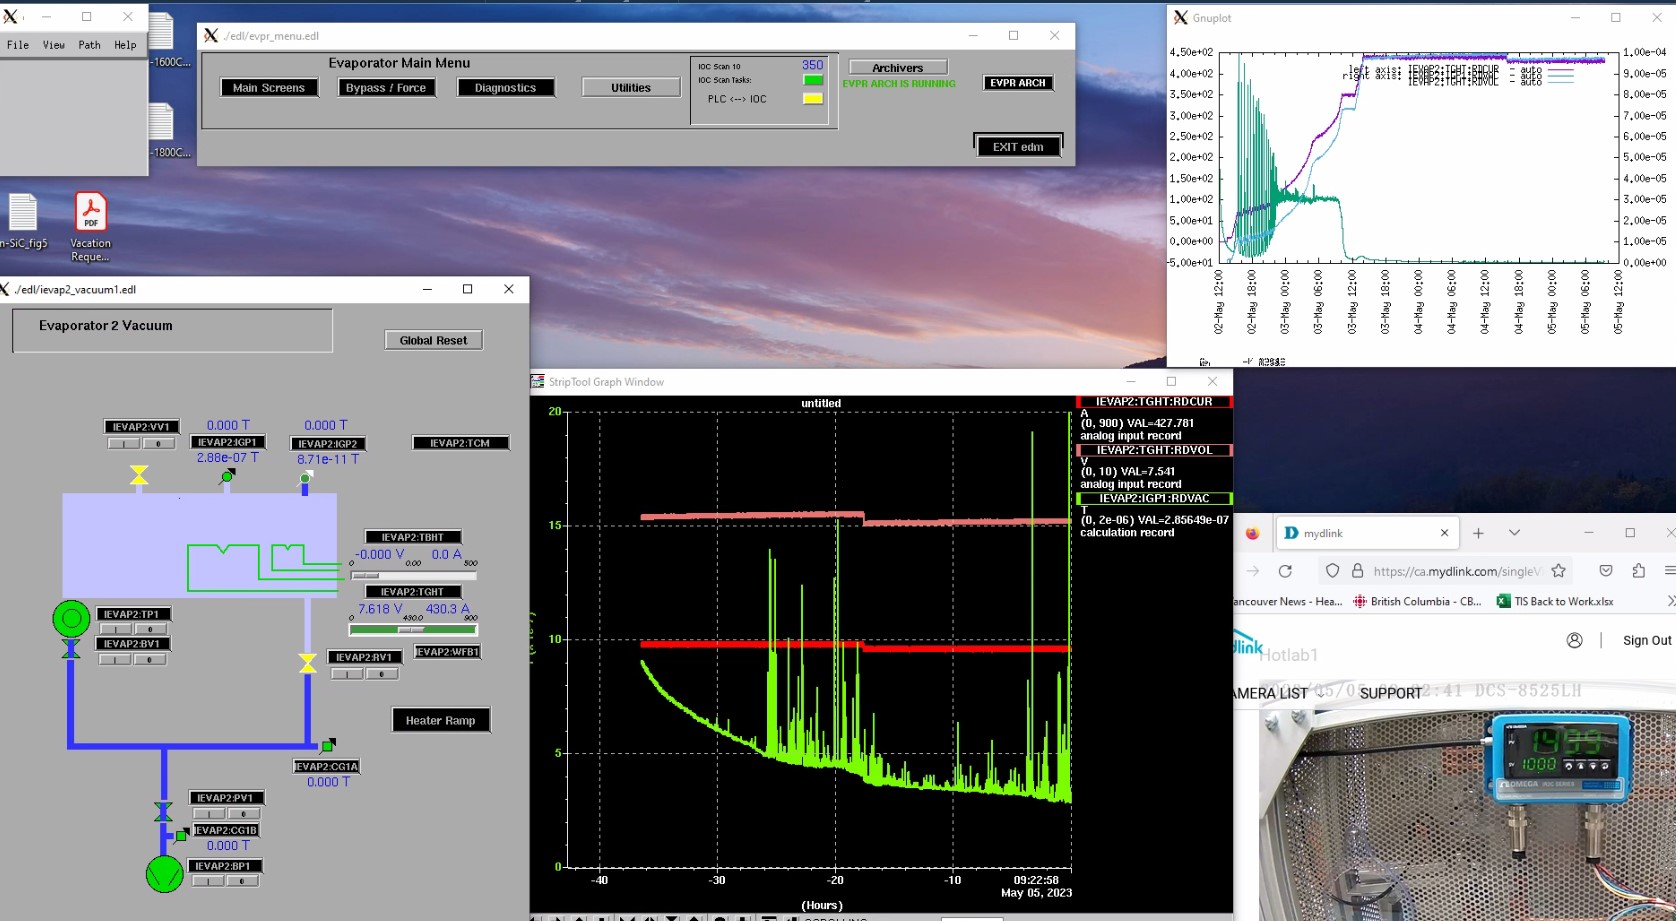Close the mydlink browser tab
1676x921 pixels.
1444,533
